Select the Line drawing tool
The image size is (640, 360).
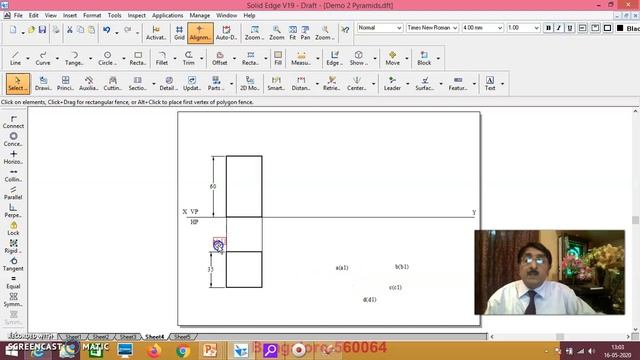tap(15, 58)
